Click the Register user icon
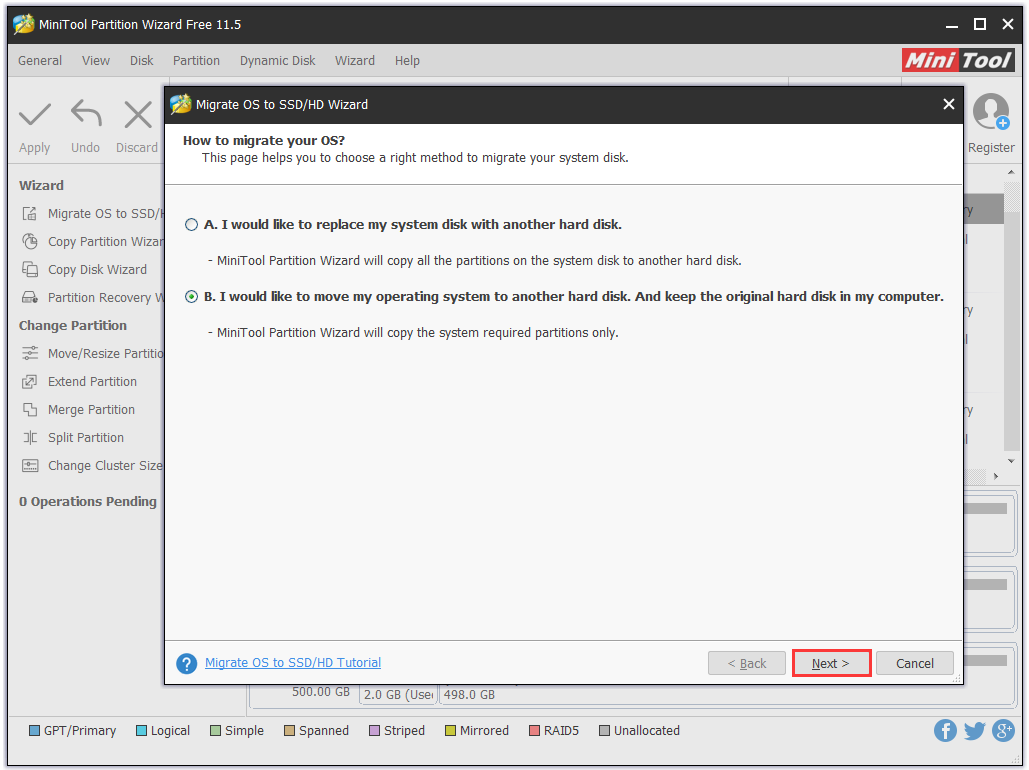Viewport: 1029px width, 770px height. pyautogui.click(x=990, y=112)
